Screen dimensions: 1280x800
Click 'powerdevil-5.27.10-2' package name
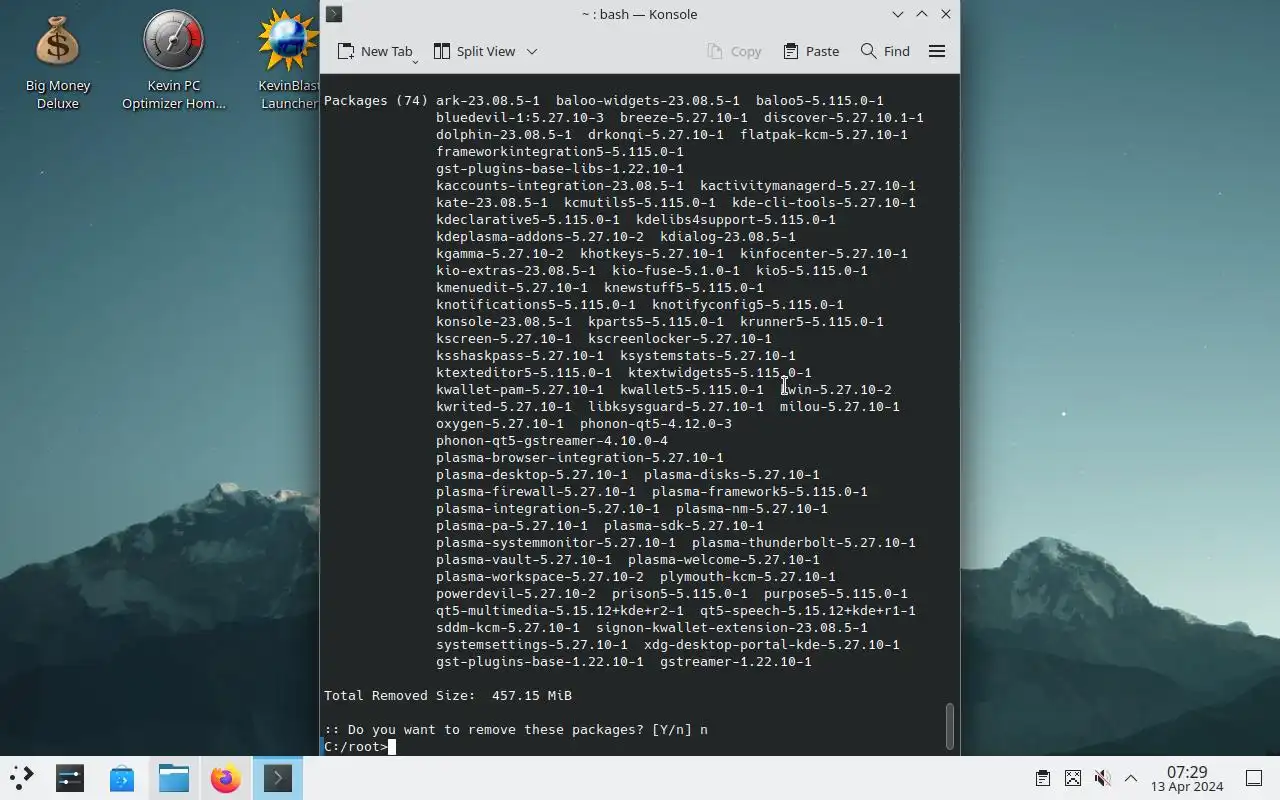pyautogui.click(x=516, y=594)
